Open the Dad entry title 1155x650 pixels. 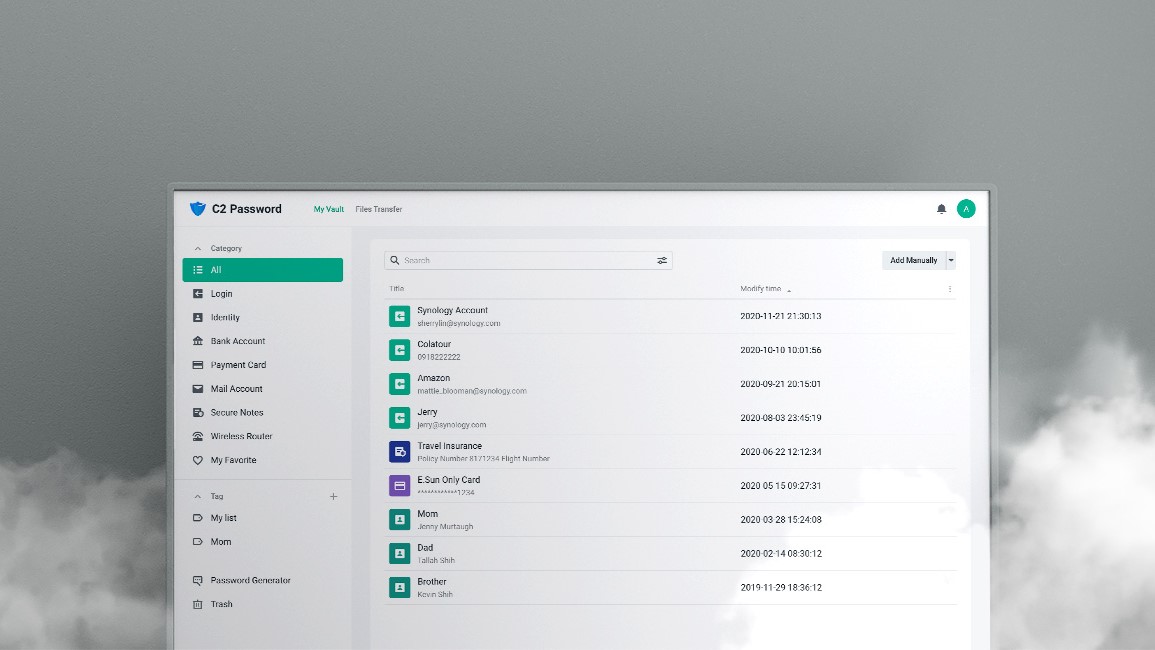click(x=425, y=548)
